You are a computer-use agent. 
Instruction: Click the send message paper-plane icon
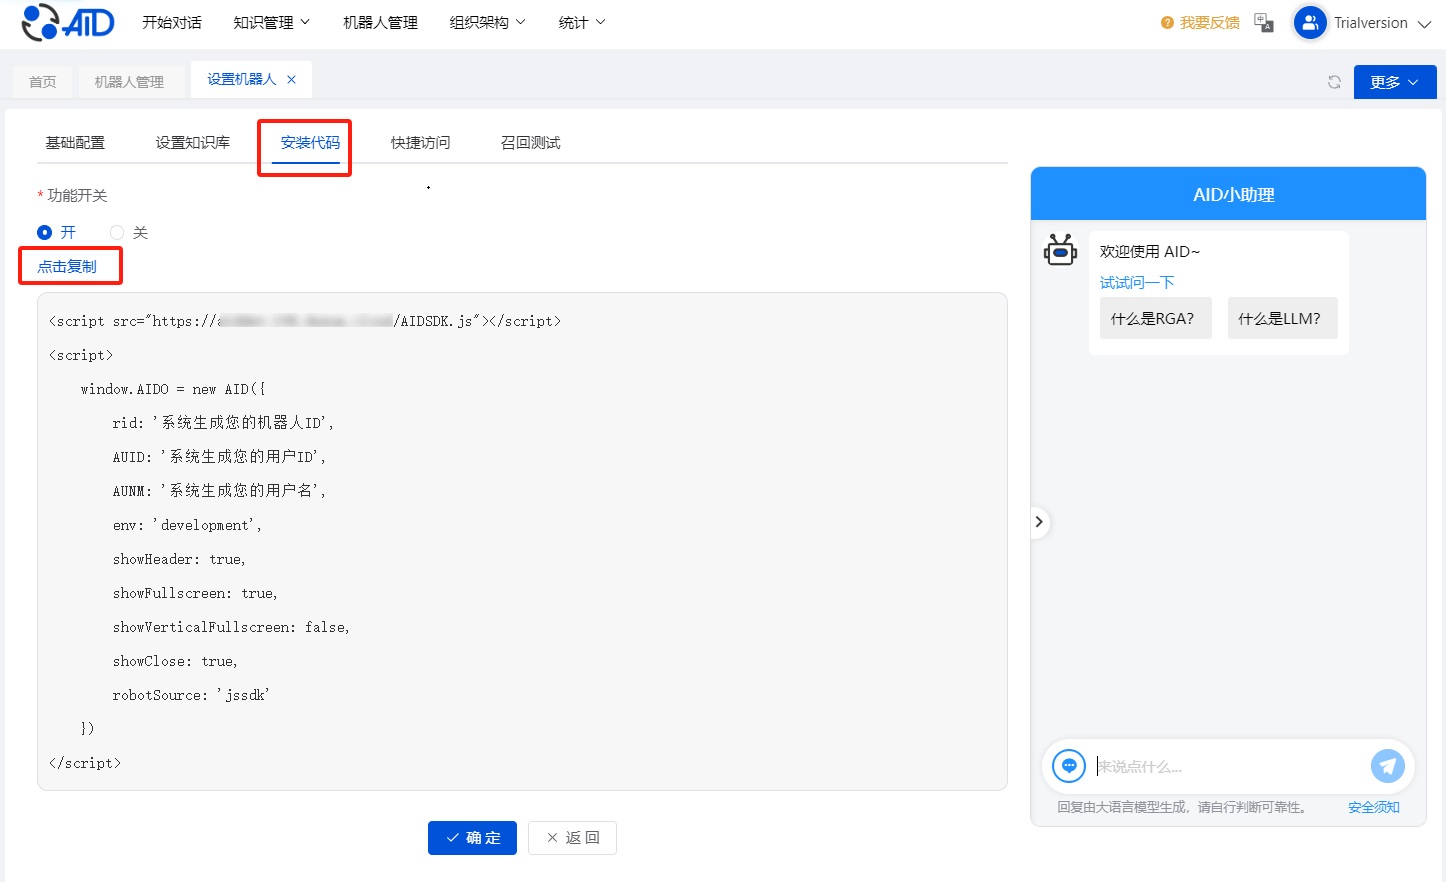coord(1387,766)
